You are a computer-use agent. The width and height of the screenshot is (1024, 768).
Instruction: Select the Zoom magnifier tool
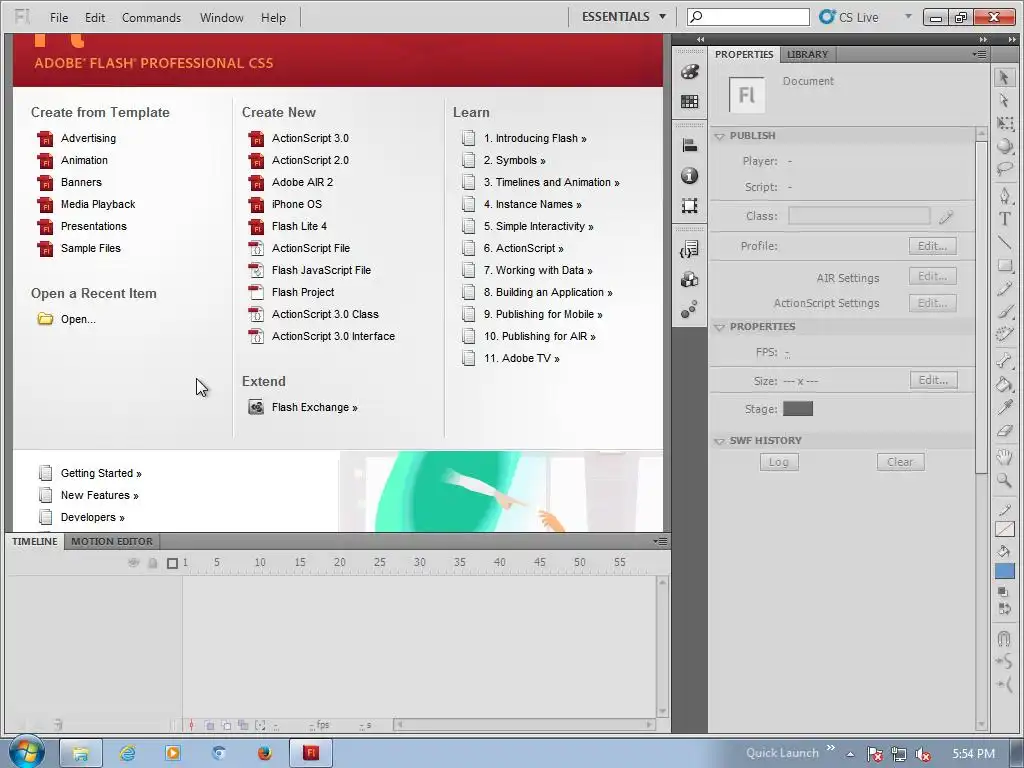tap(1004, 481)
